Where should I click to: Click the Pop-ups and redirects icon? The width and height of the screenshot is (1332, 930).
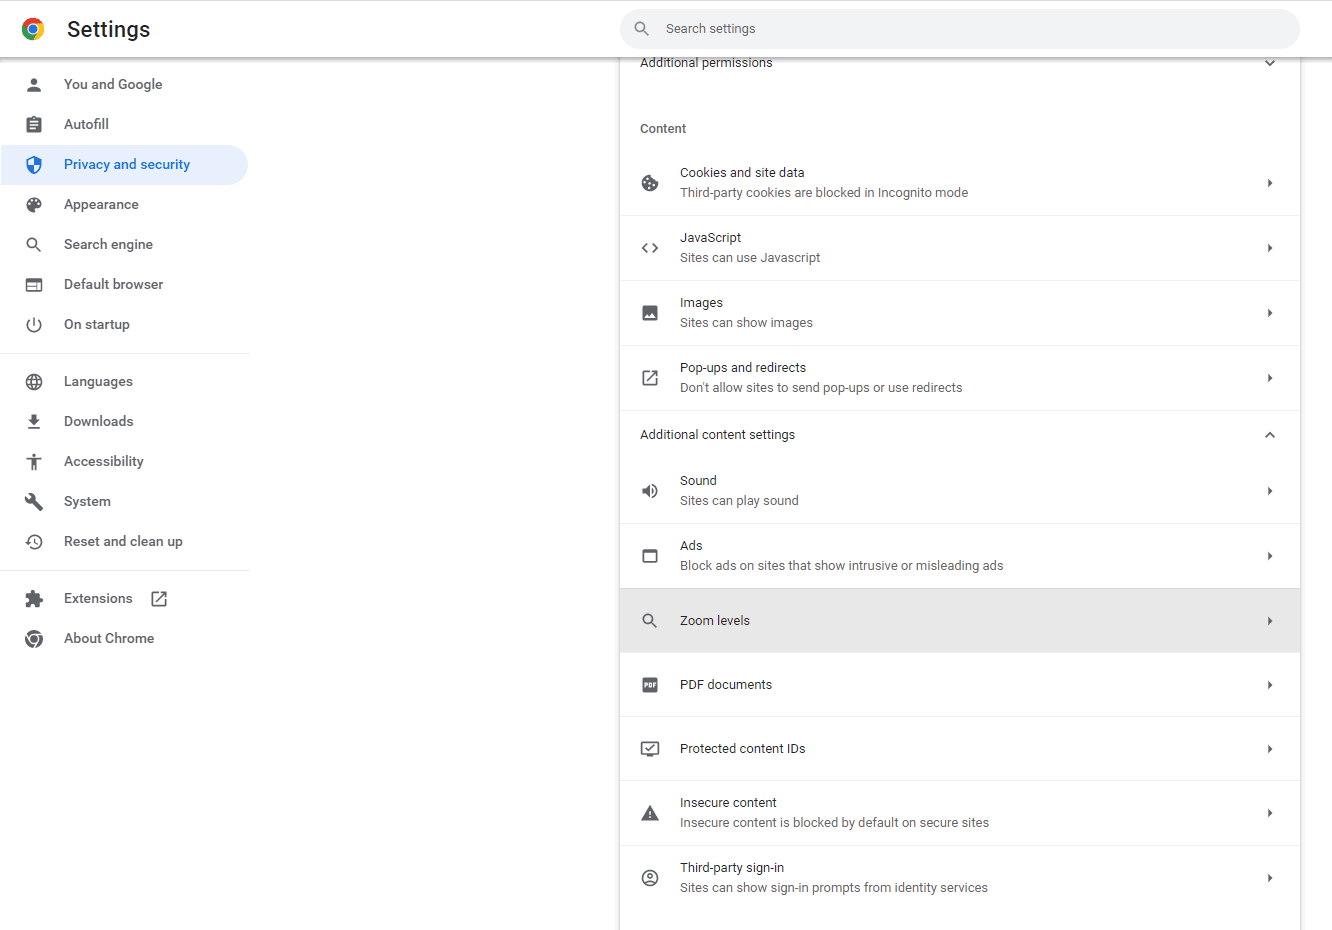coord(650,377)
